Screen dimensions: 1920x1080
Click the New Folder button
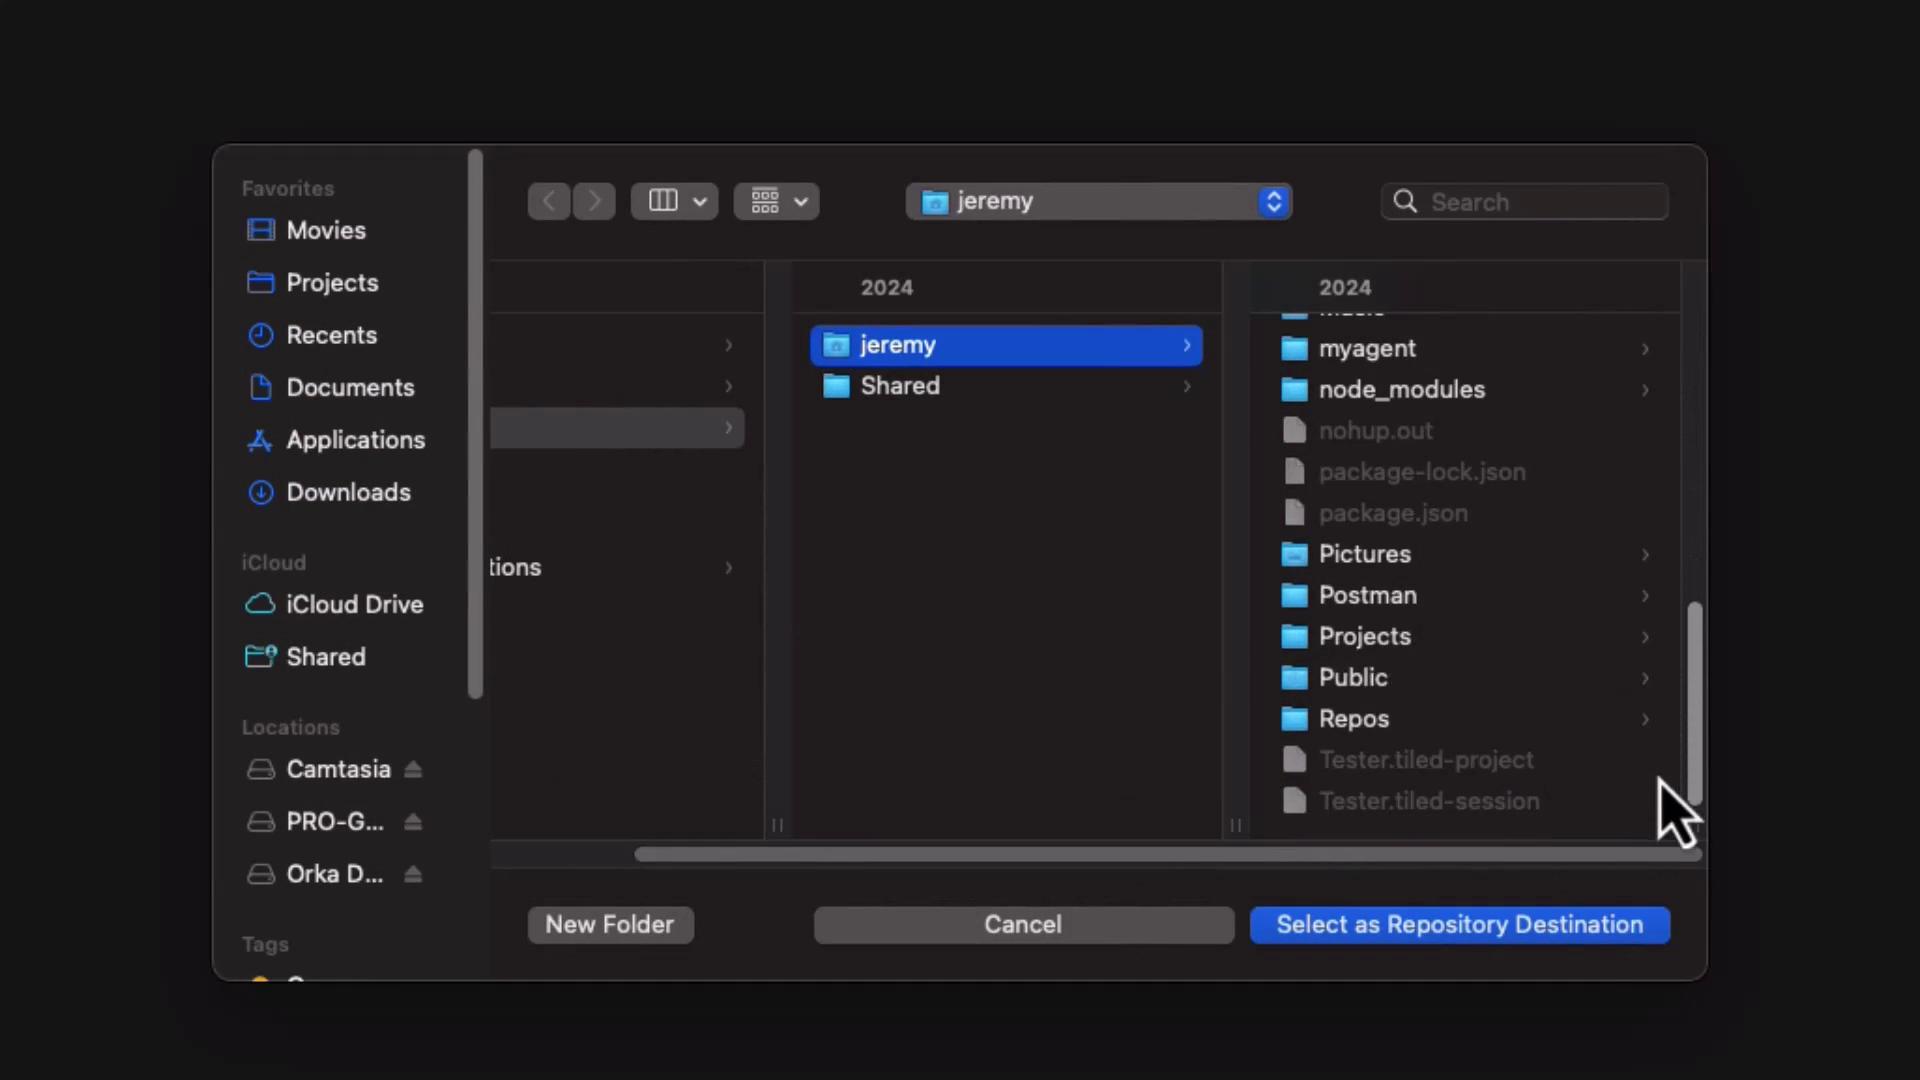[610, 925]
